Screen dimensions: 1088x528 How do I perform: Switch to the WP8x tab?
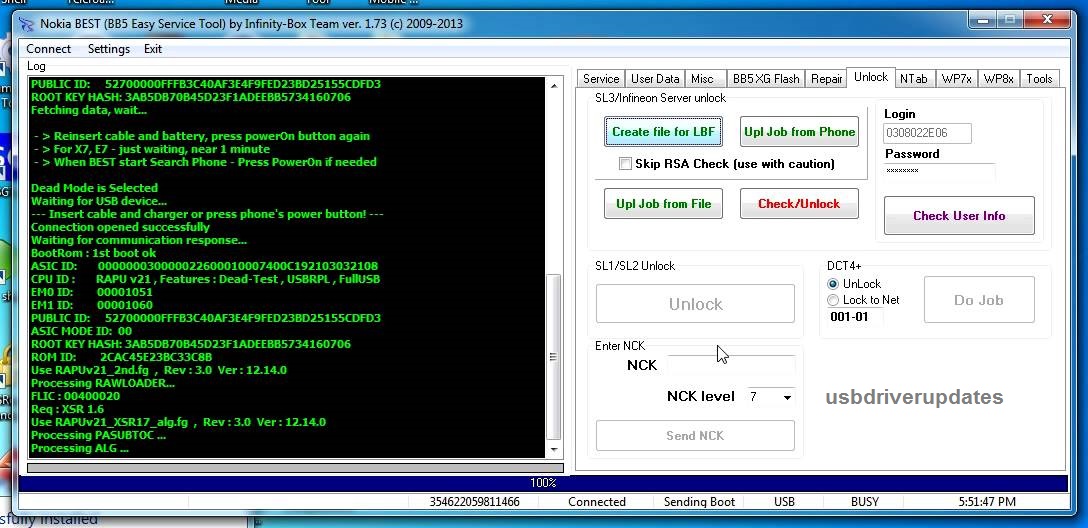[x=998, y=78]
